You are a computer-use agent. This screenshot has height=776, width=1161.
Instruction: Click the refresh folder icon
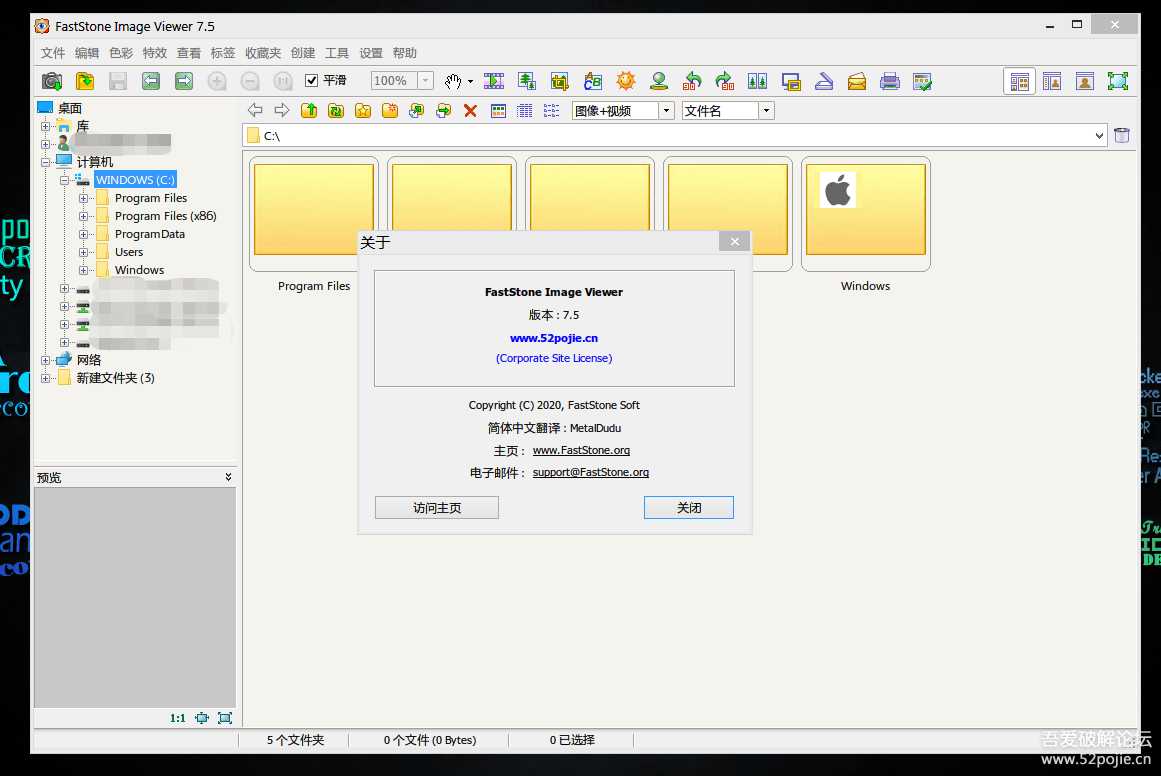pyautogui.click(x=336, y=111)
